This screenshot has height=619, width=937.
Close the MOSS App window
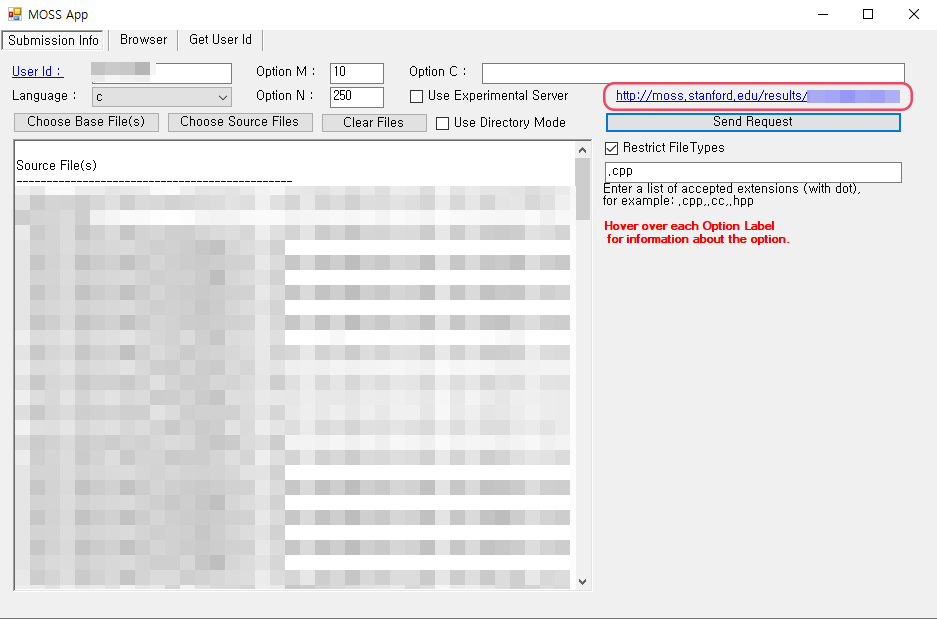click(914, 14)
